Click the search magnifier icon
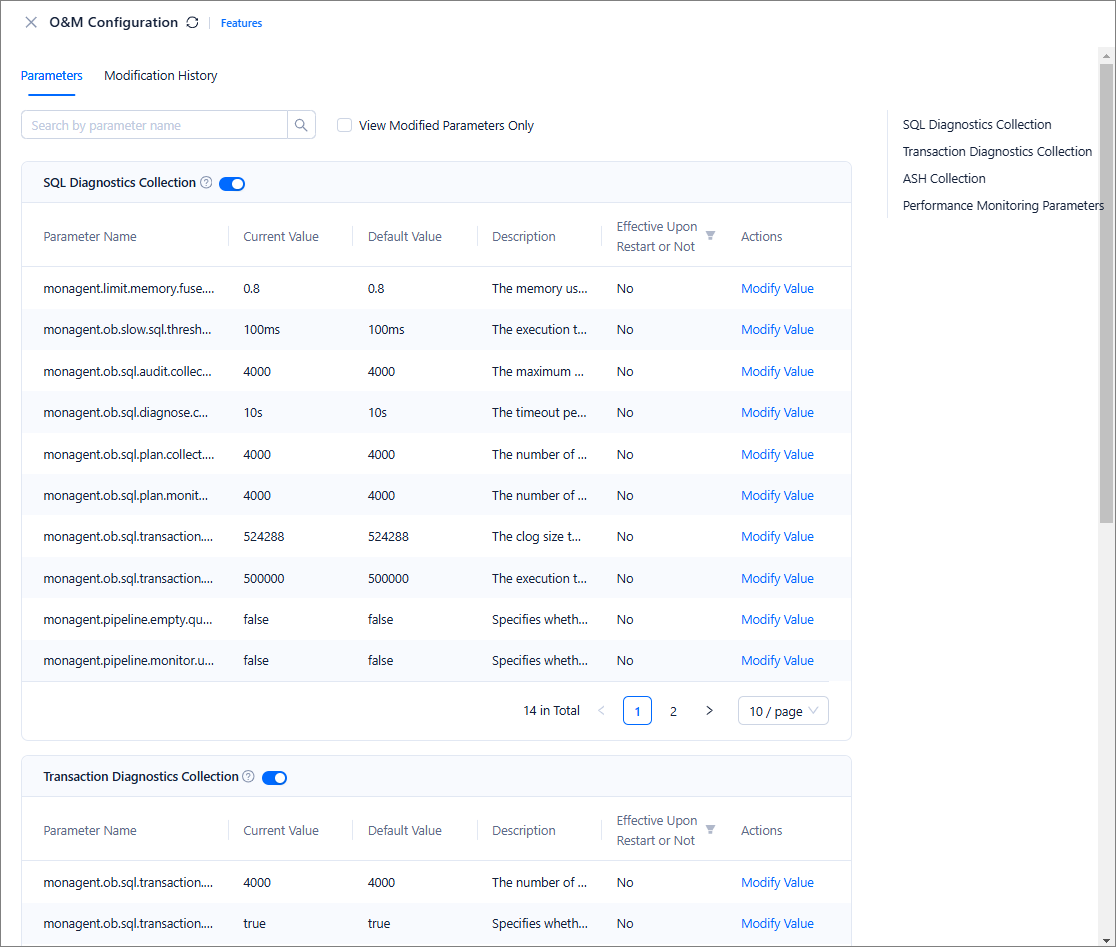This screenshot has width=1116, height=947. point(301,125)
